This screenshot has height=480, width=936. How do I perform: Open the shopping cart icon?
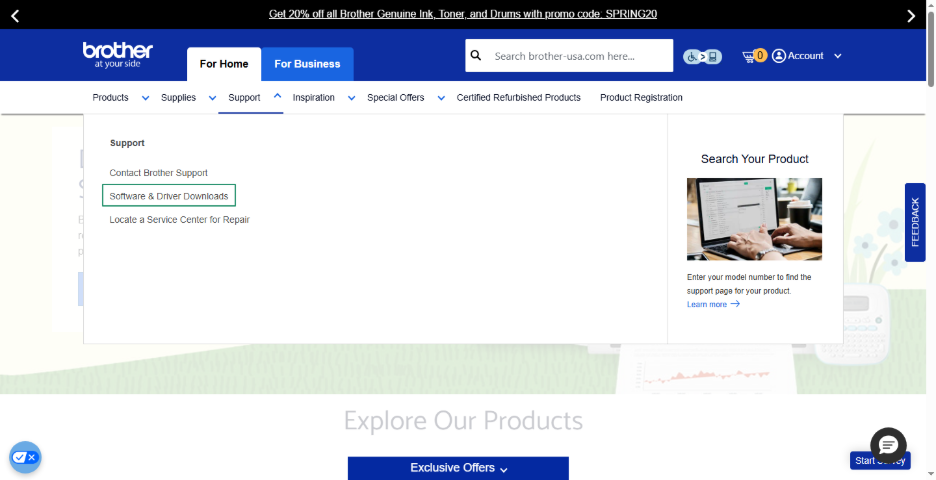pyautogui.click(x=749, y=56)
